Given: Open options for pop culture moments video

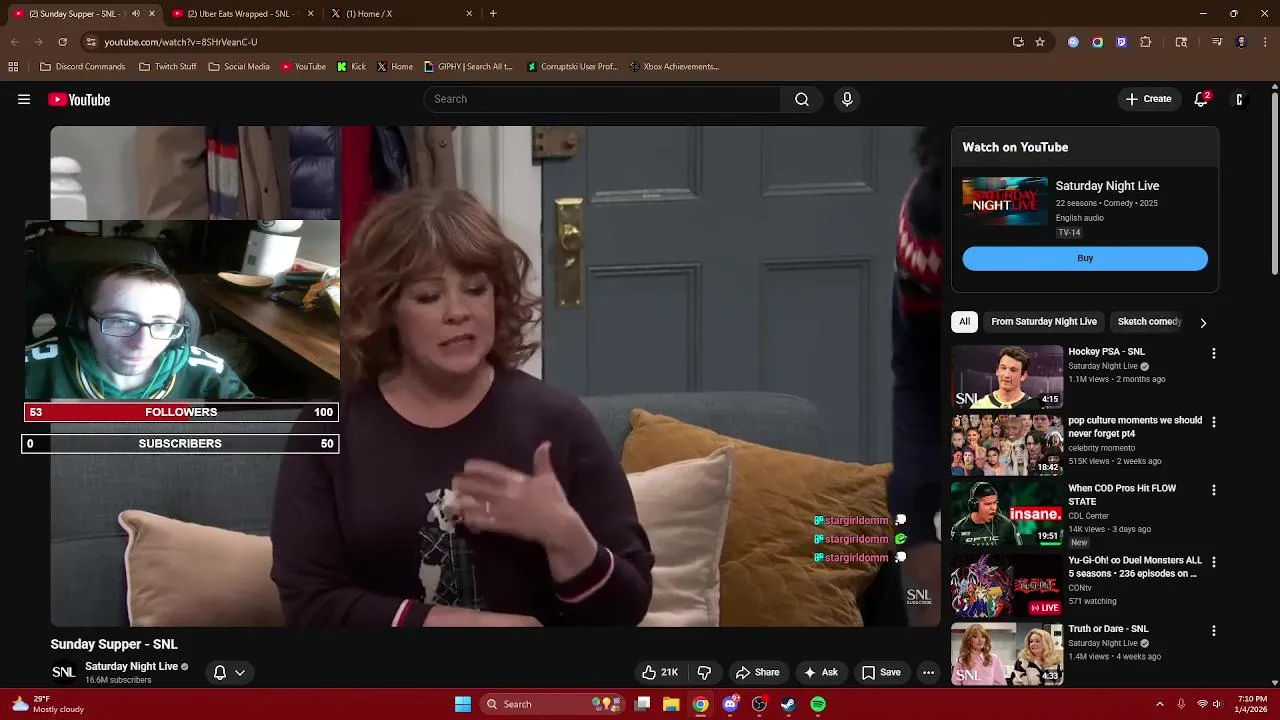Looking at the screenshot, I should pos(1214,422).
